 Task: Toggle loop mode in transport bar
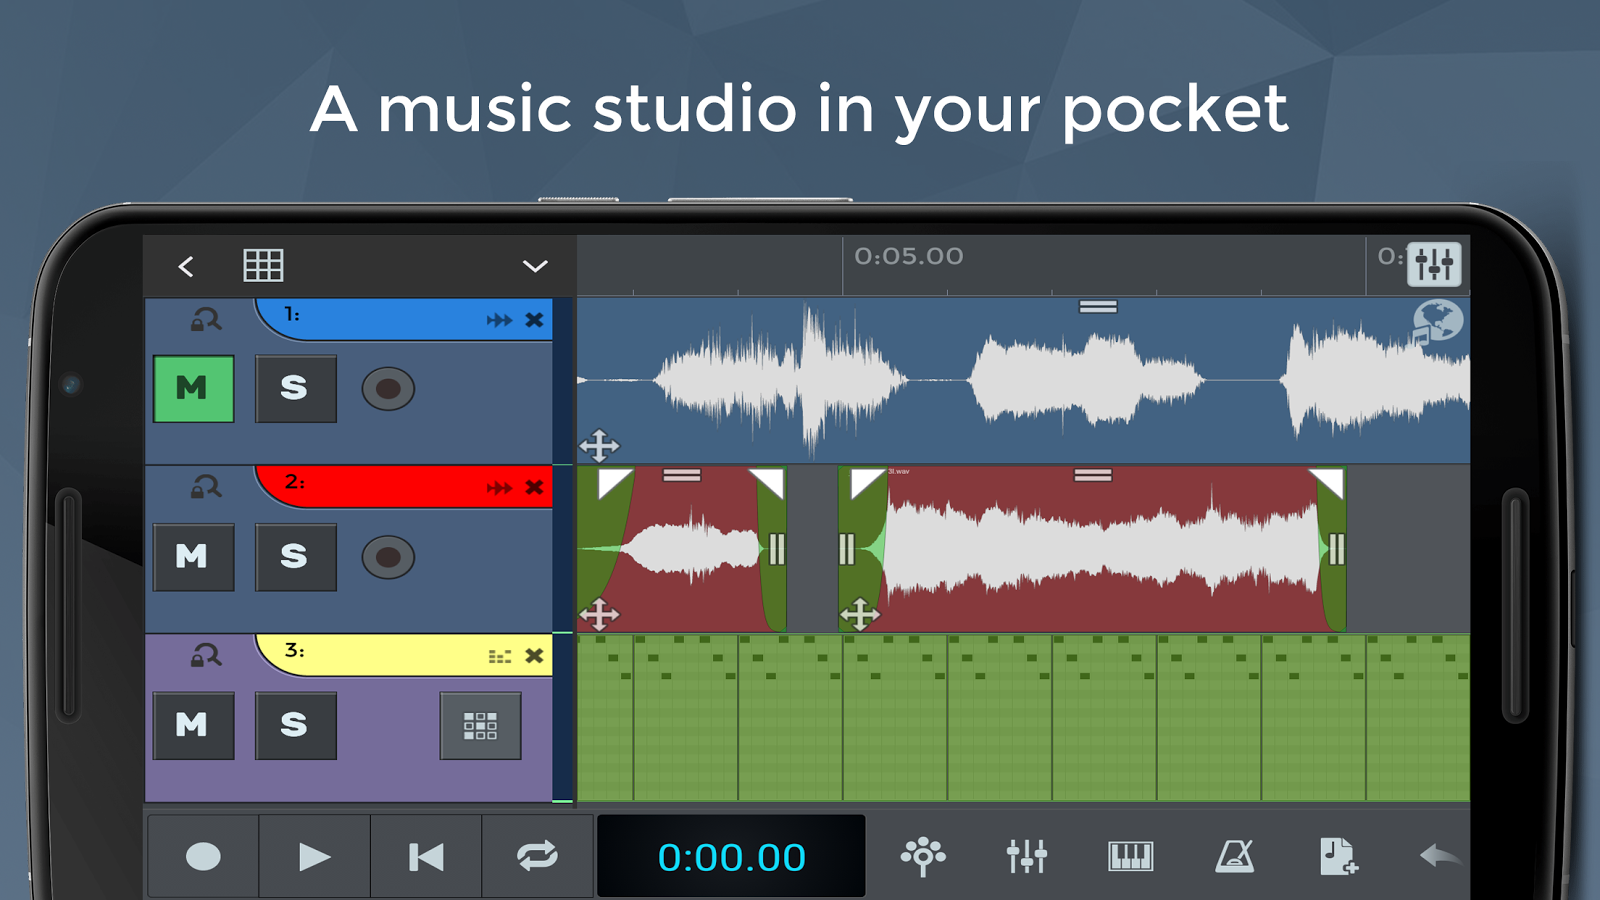[537, 857]
